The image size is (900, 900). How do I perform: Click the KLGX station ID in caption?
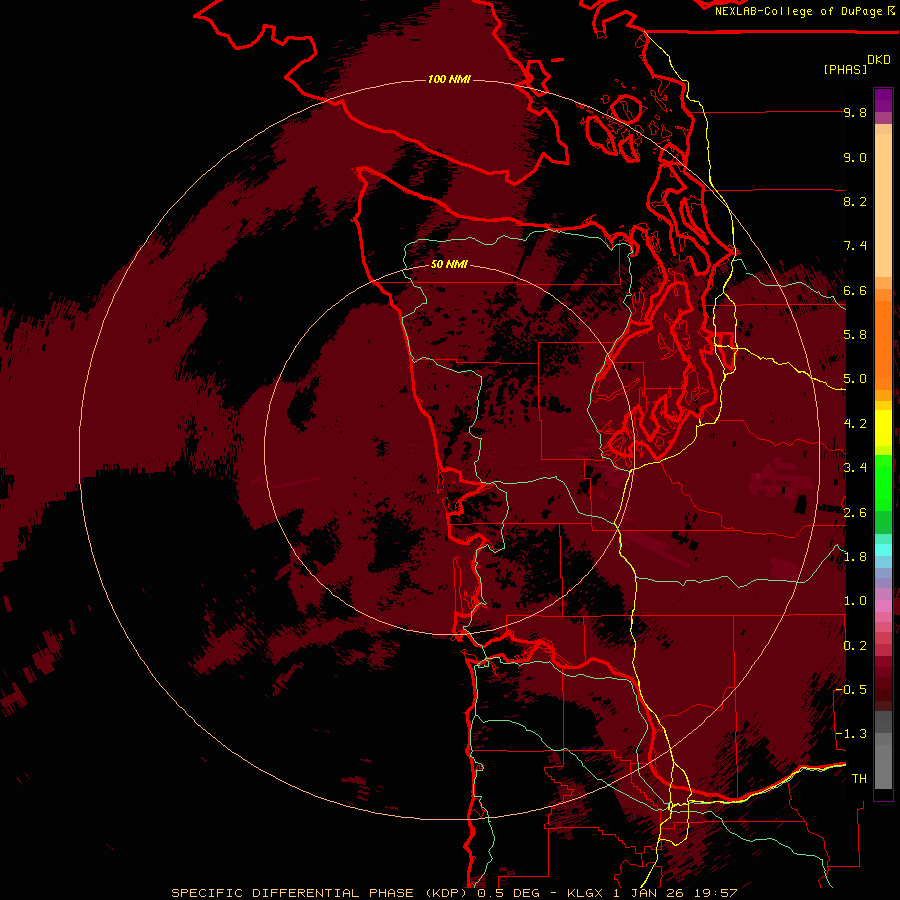tap(585, 893)
